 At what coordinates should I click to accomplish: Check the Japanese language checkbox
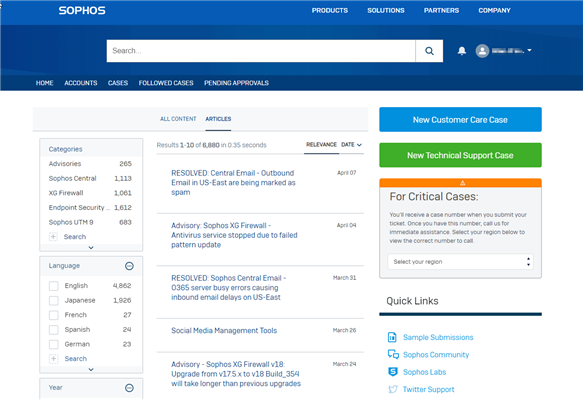pos(54,300)
